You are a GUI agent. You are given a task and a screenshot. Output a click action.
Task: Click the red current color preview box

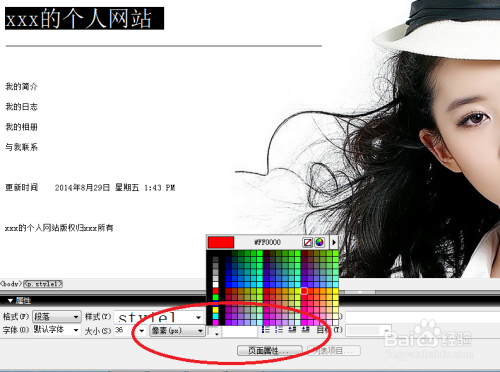tap(221, 242)
